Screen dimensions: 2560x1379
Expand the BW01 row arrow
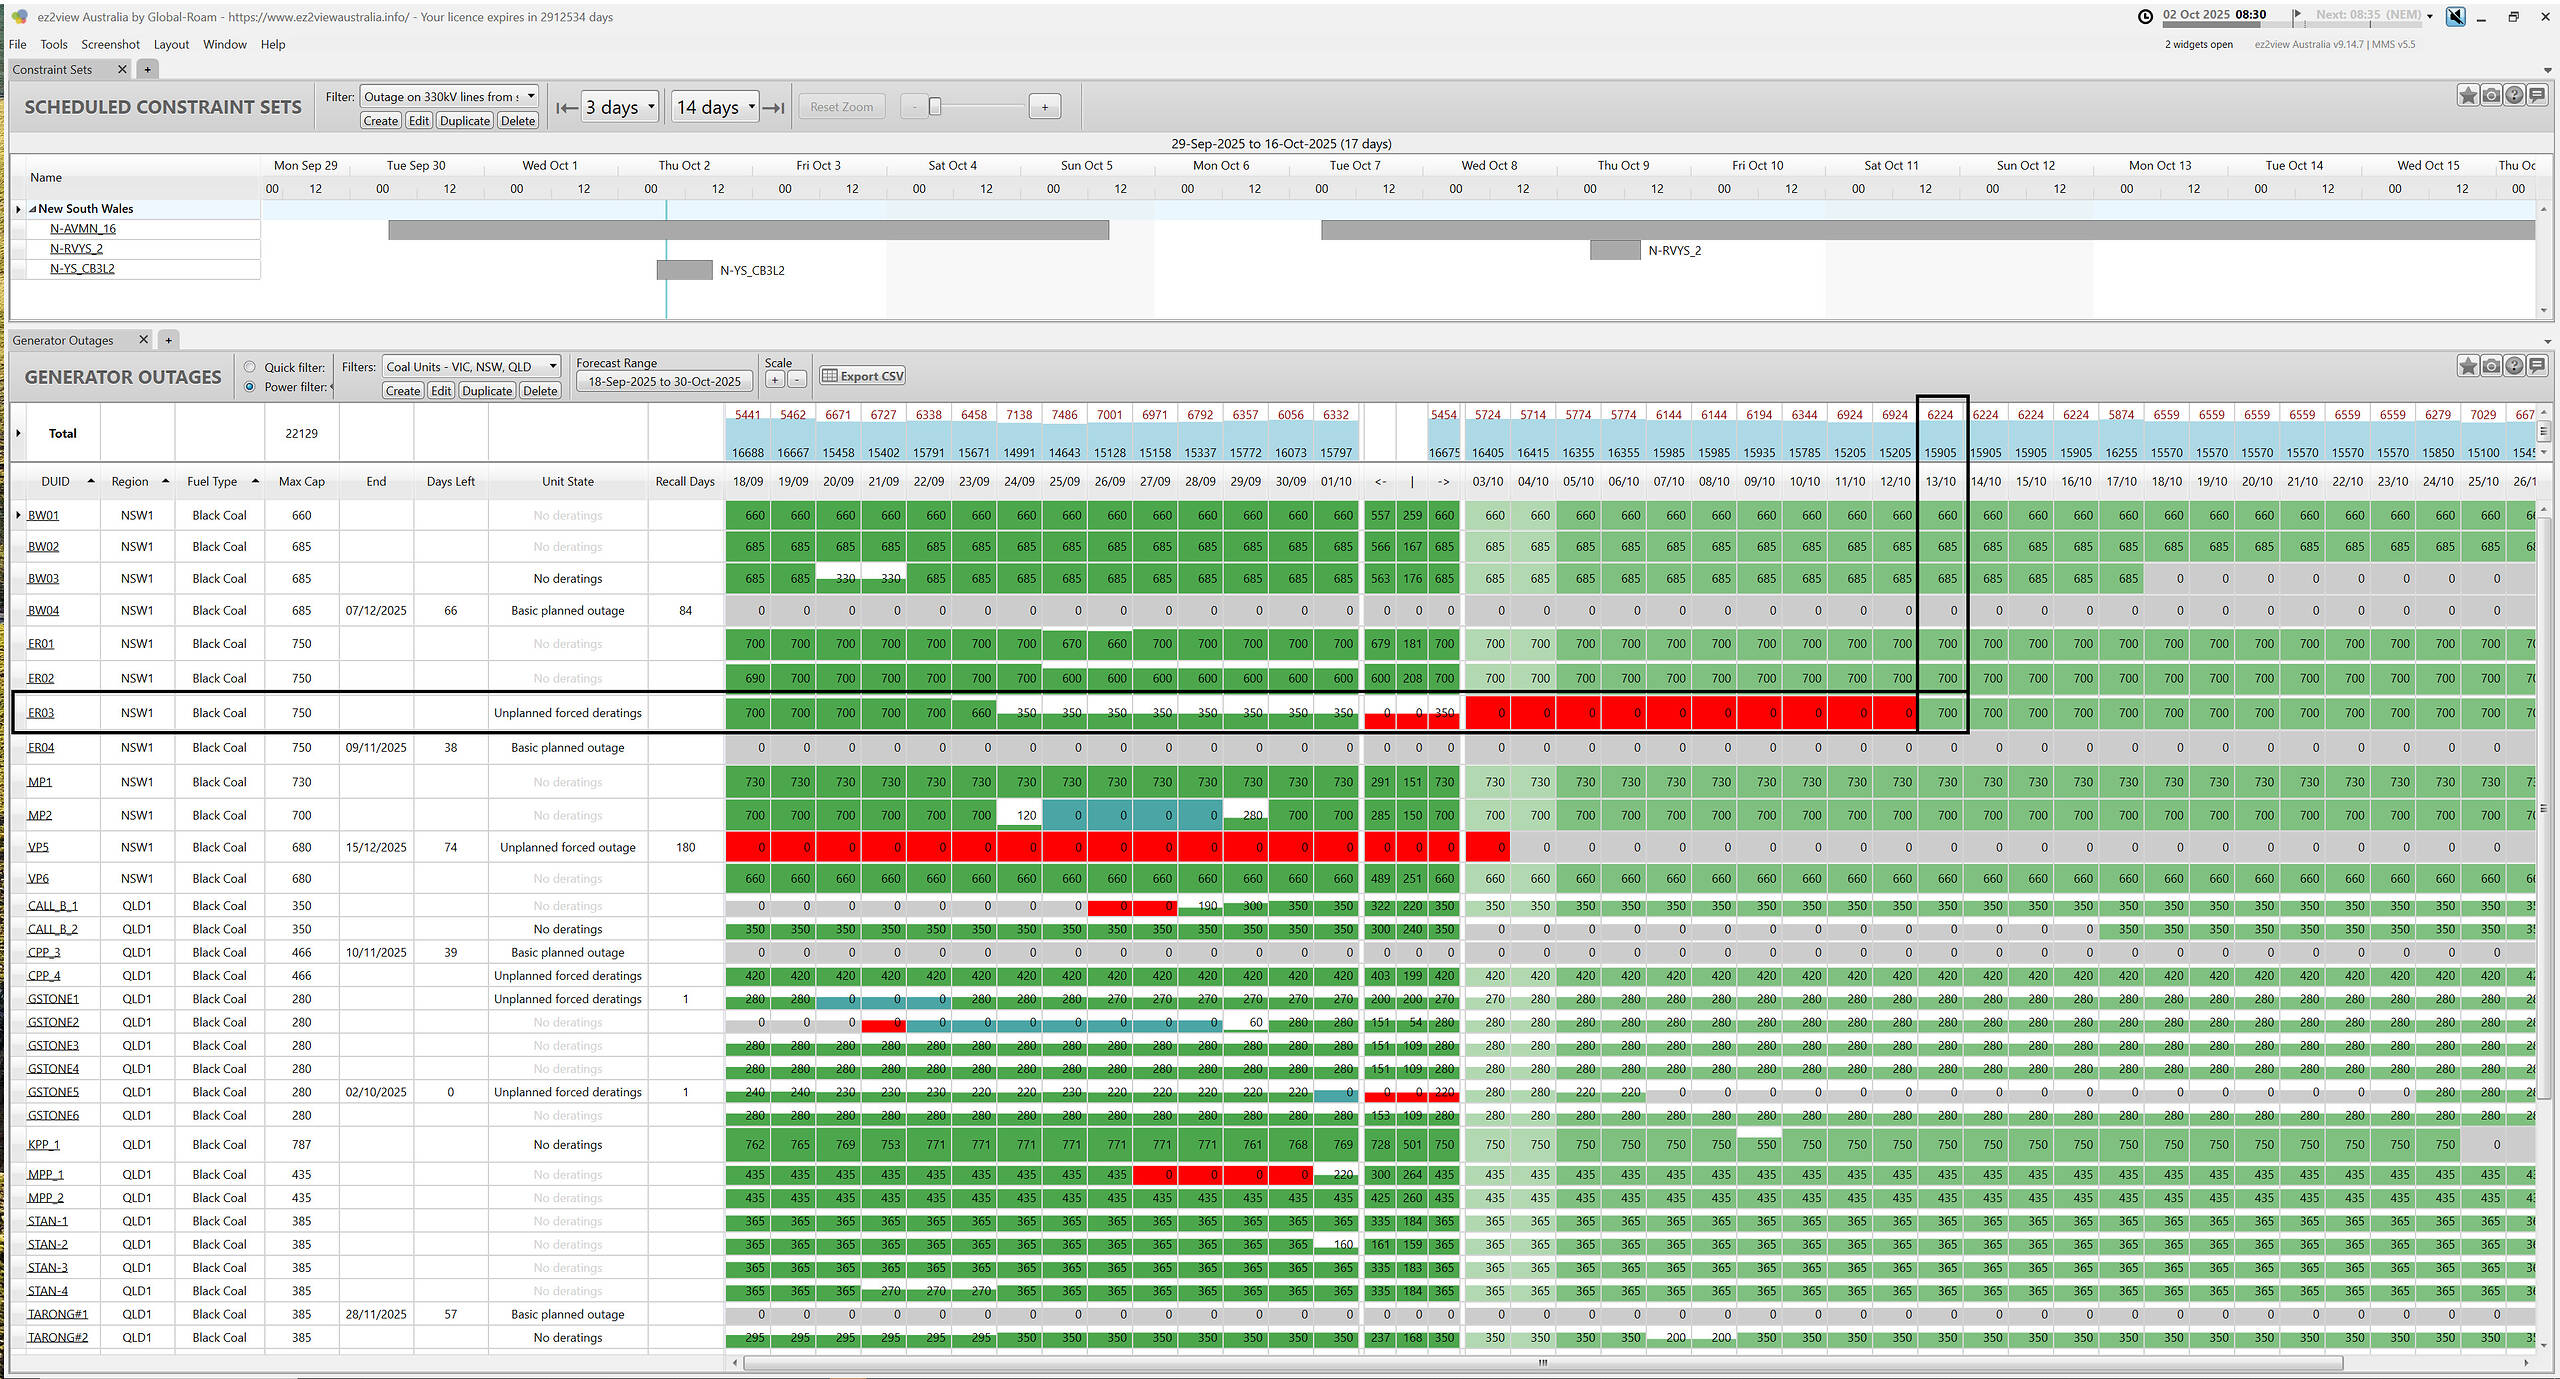coord(18,516)
